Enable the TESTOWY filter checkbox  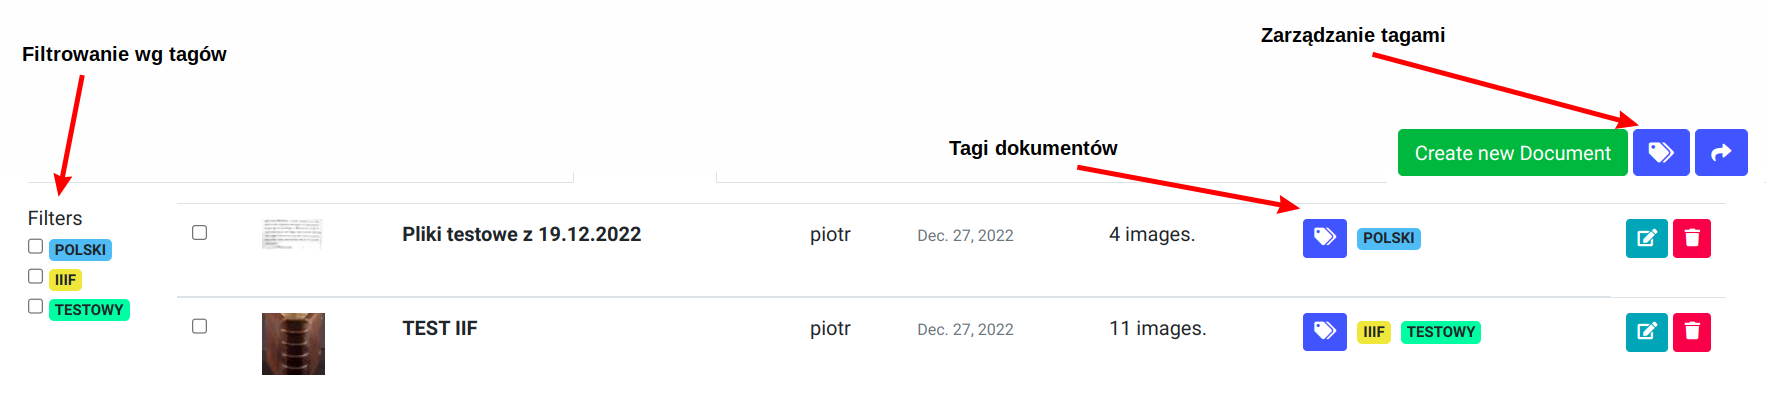[x=36, y=306]
